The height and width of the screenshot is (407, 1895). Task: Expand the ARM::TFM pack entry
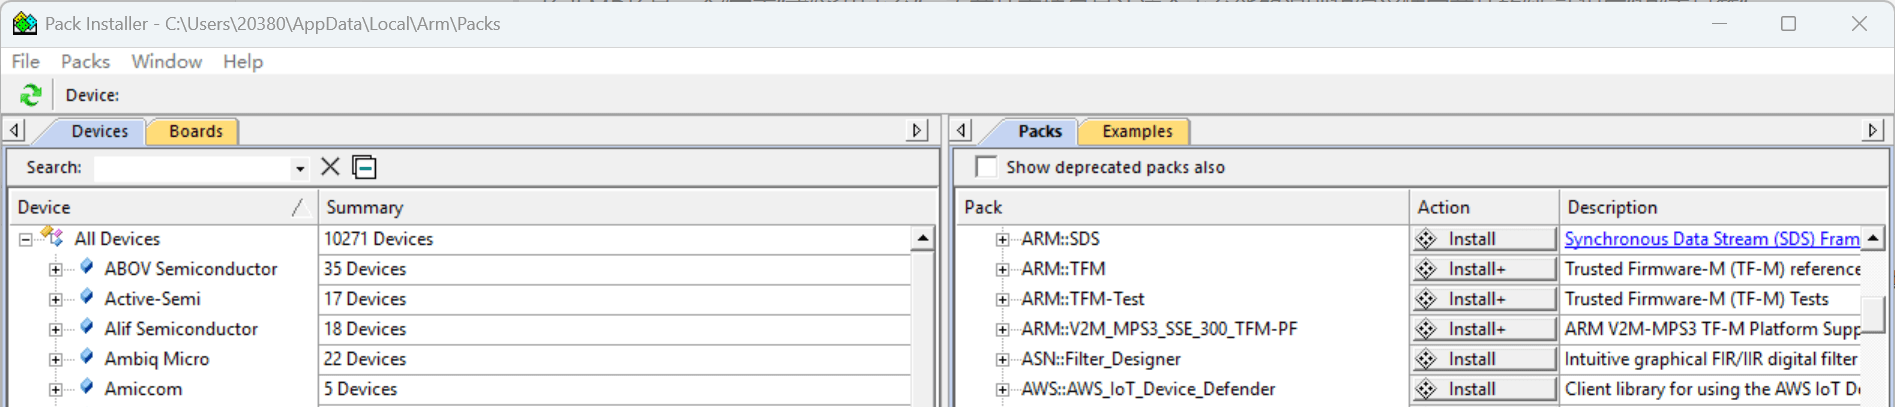coord(1002,269)
